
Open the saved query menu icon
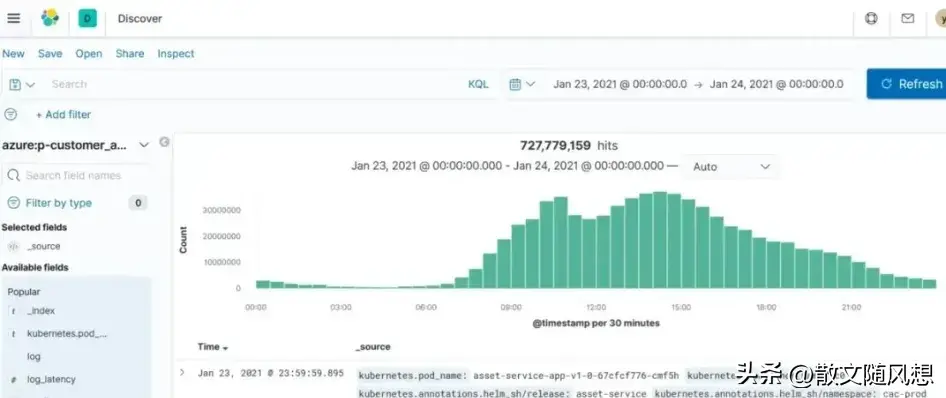(22, 84)
